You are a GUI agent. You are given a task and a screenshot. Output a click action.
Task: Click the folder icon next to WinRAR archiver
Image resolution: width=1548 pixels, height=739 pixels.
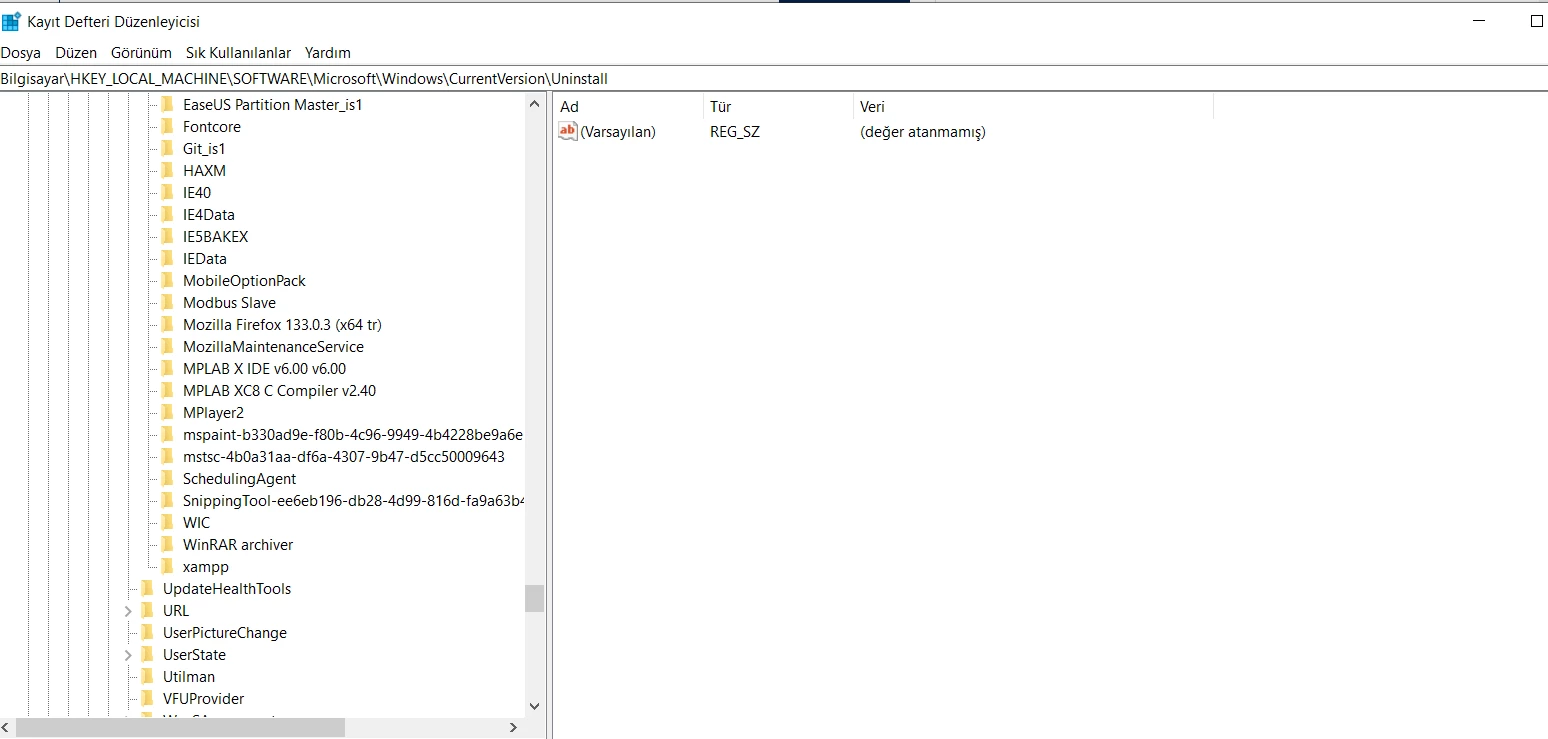coord(167,545)
